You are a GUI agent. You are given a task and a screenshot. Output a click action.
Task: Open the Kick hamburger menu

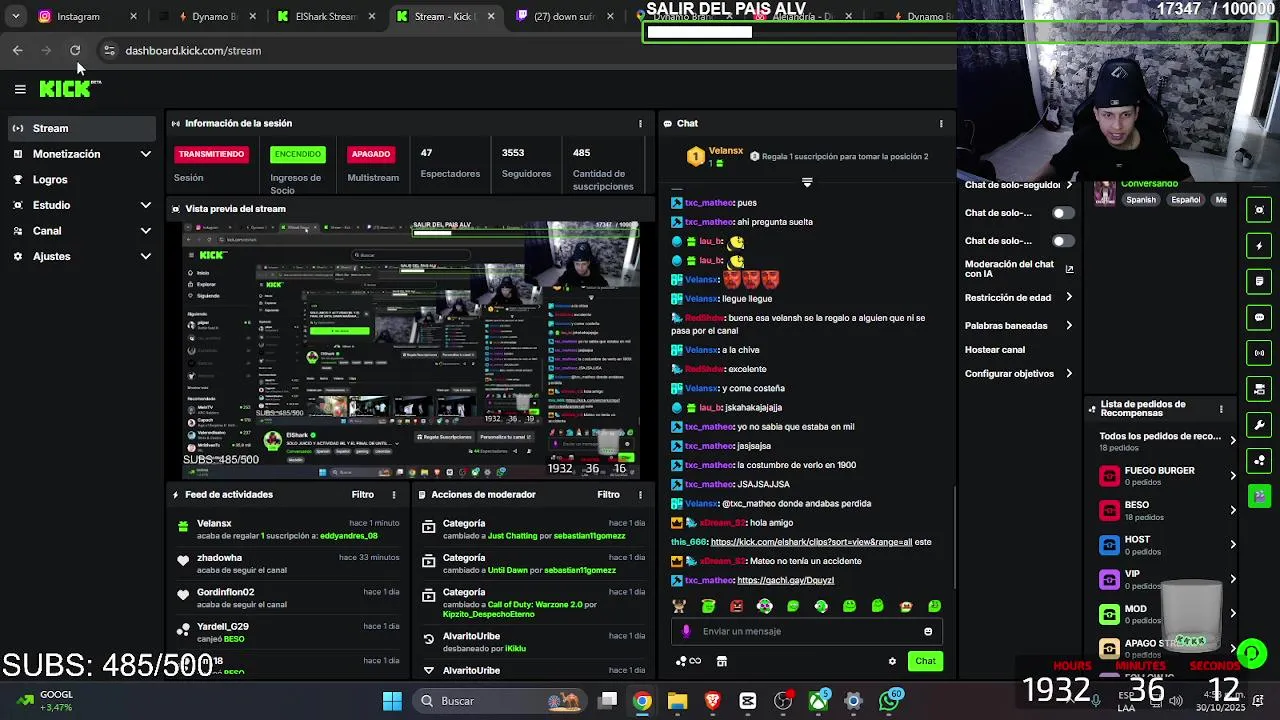(20, 89)
